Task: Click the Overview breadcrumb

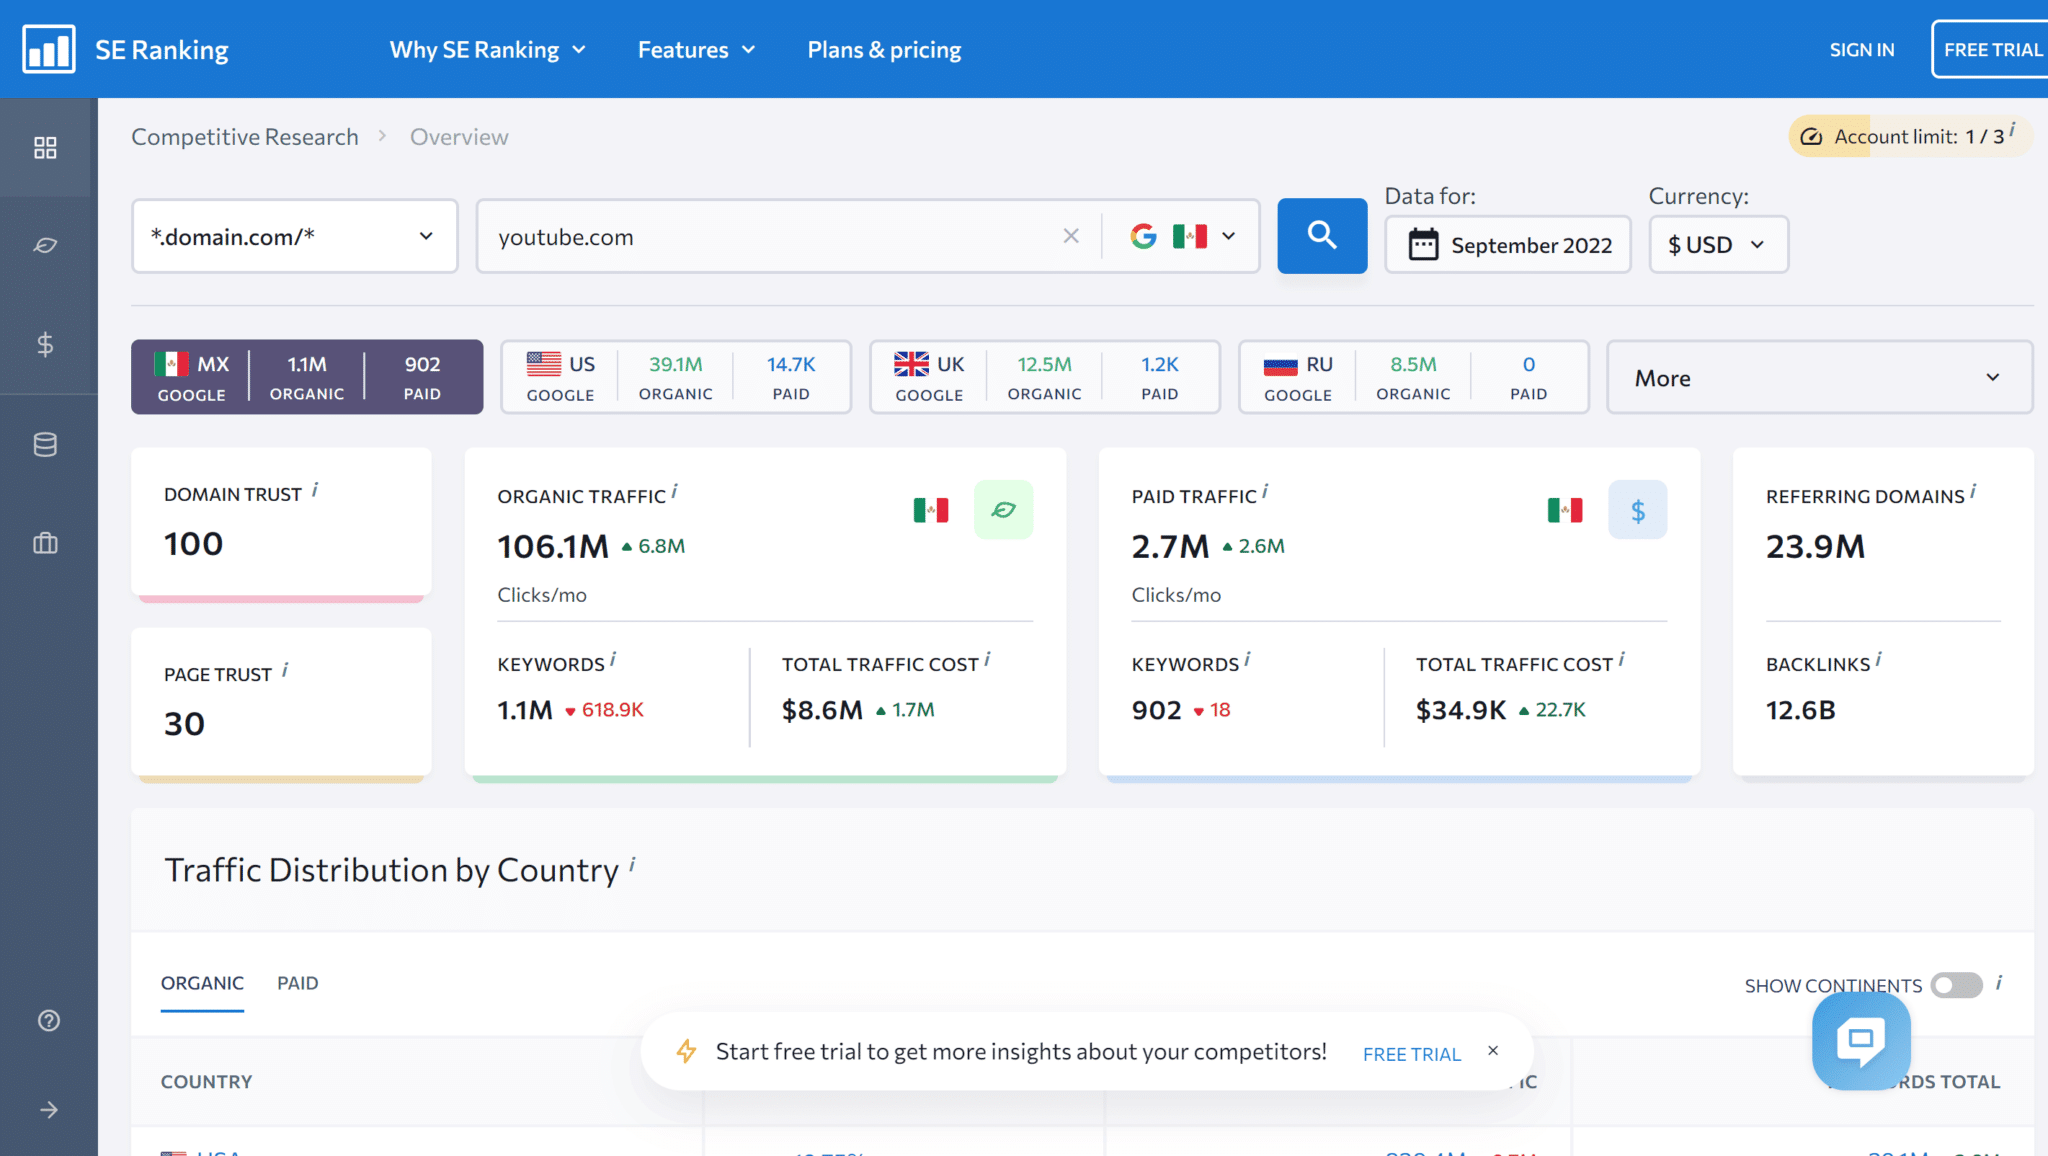Action: [x=459, y=137]
